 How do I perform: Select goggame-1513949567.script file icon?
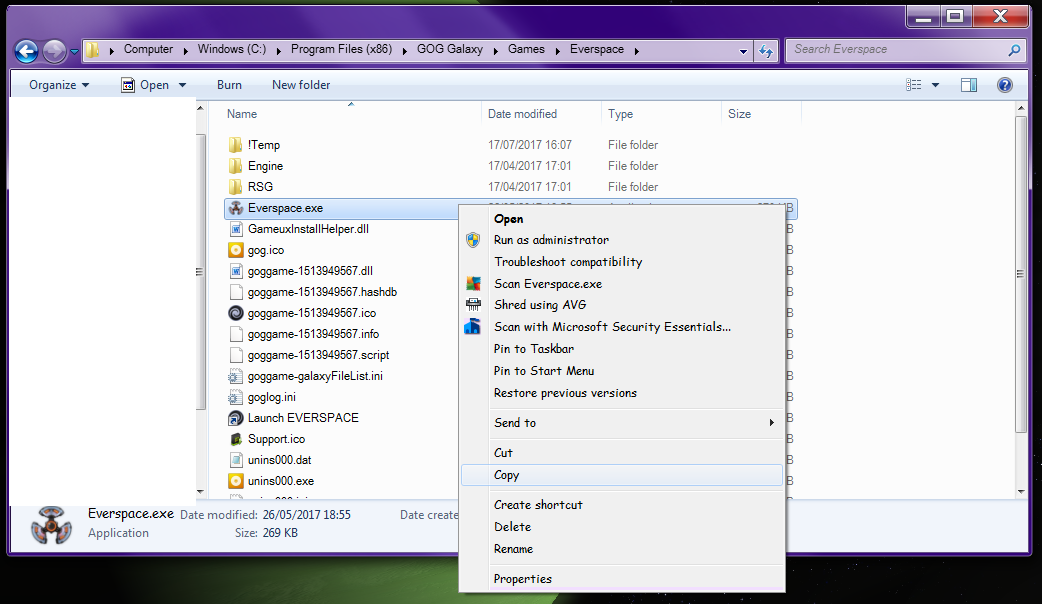(235, 355)
